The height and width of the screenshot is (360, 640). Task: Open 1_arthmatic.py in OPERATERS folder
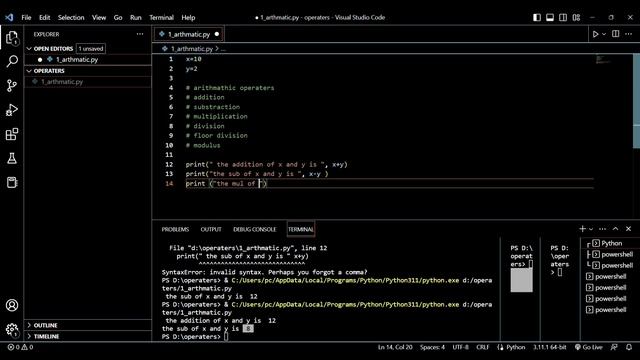coord(62,82)
